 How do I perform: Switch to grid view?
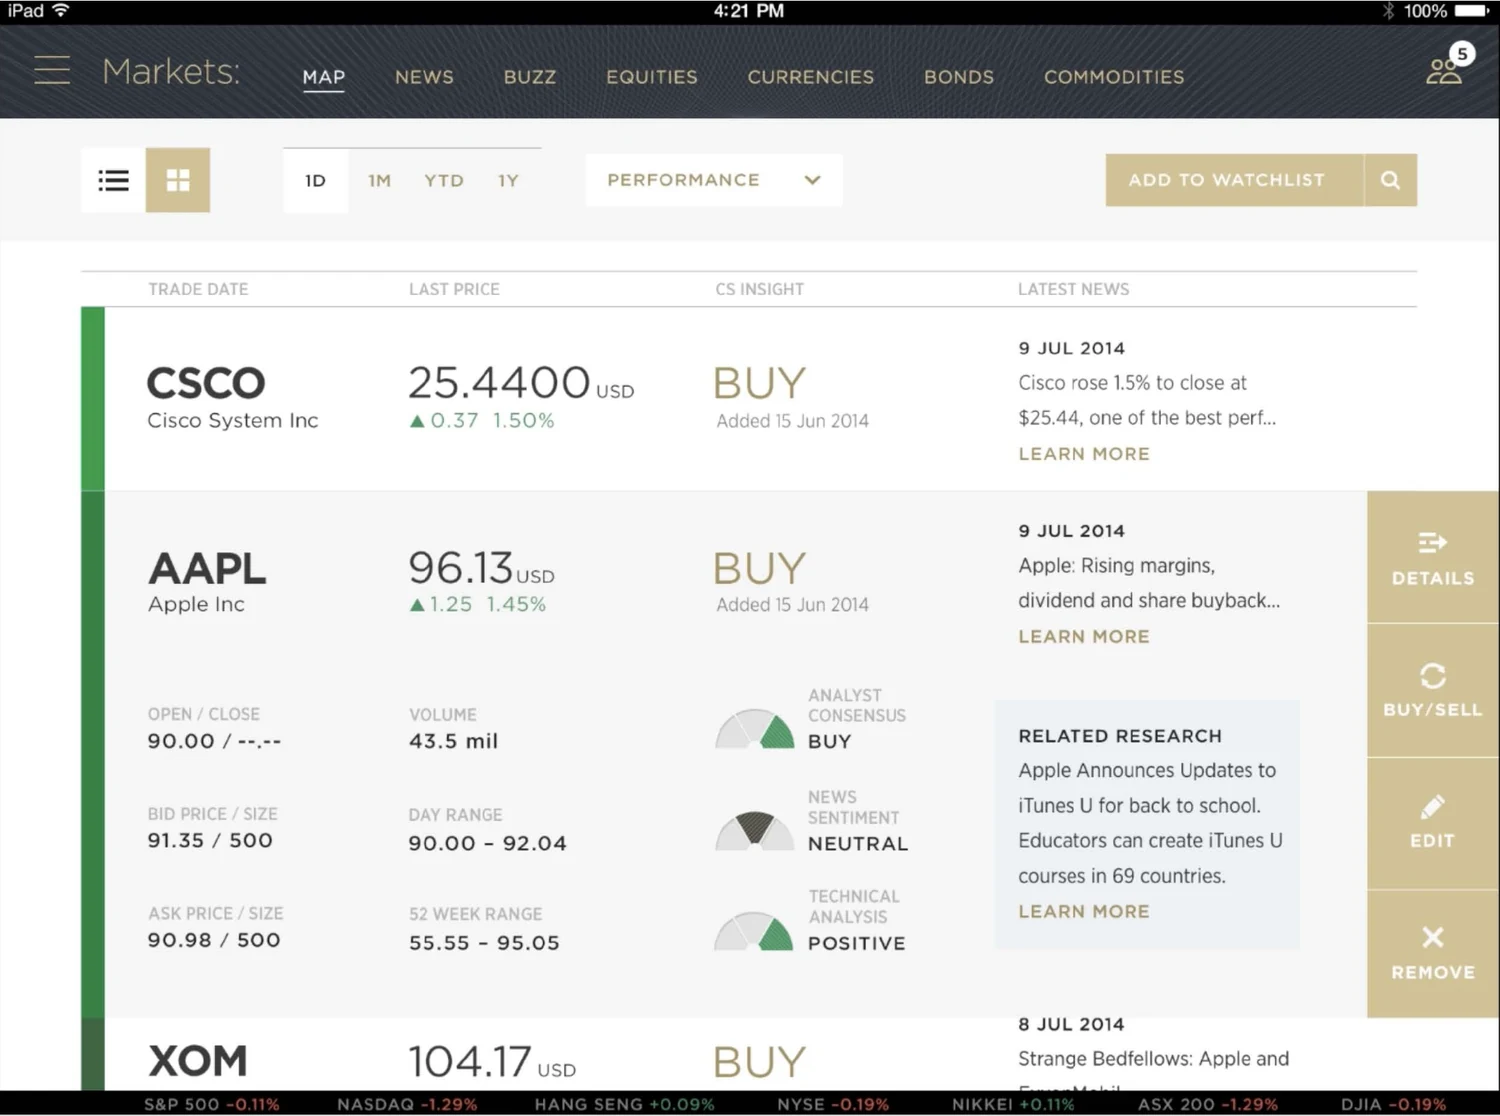[x=178, y=180]
